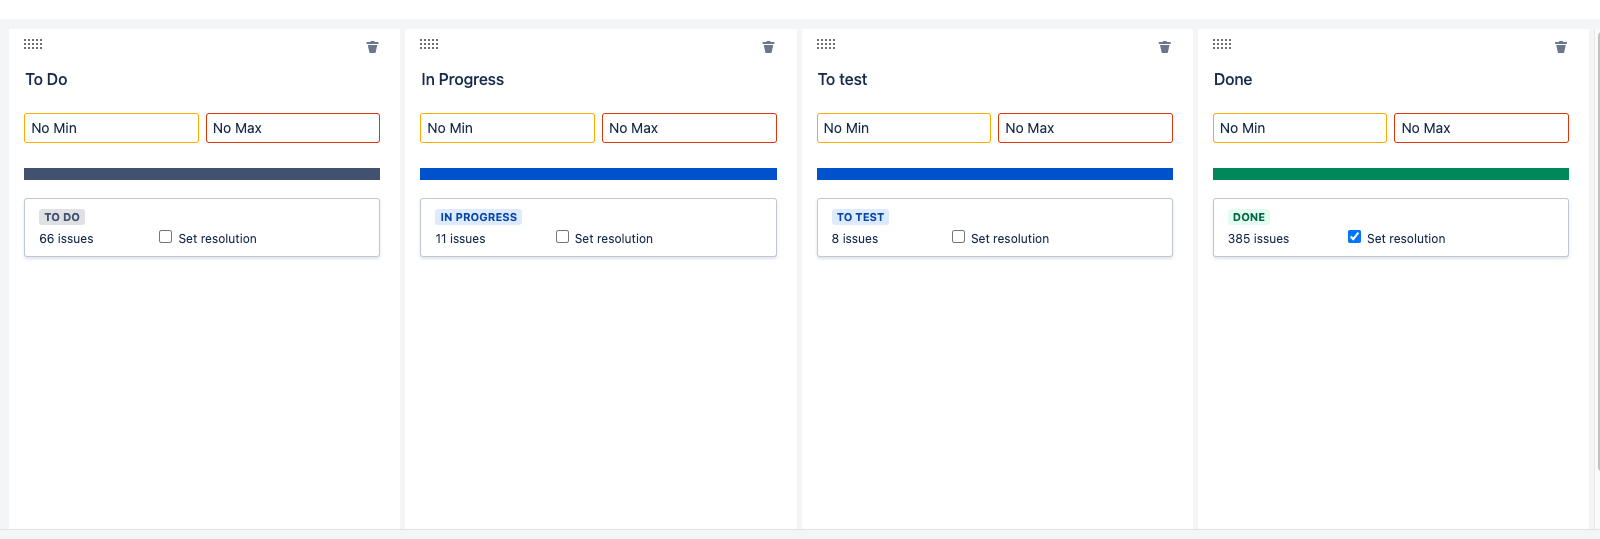Viewport: 1600px width, 539px height.
Task: Check Set resolution for IN PROGRESS status
Action: 562,237
